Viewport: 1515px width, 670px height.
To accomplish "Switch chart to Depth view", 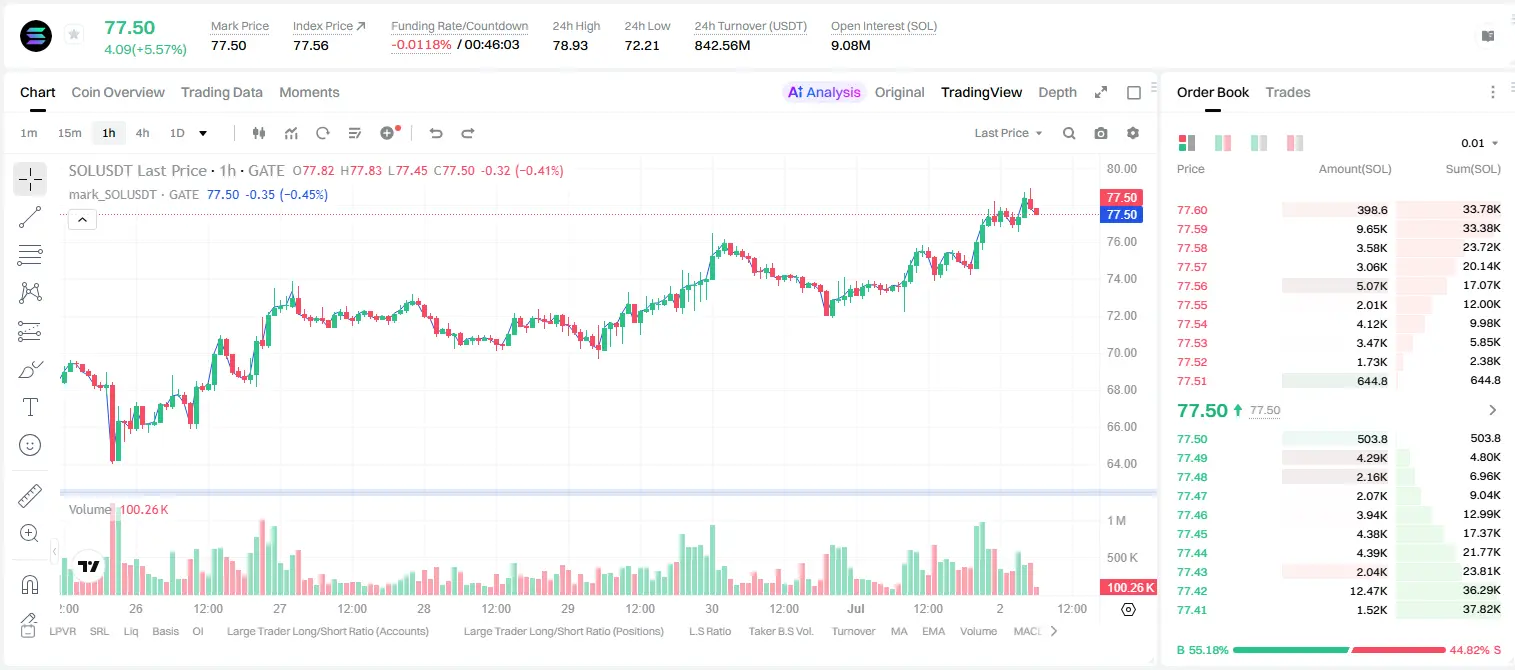I will 1057,92.
